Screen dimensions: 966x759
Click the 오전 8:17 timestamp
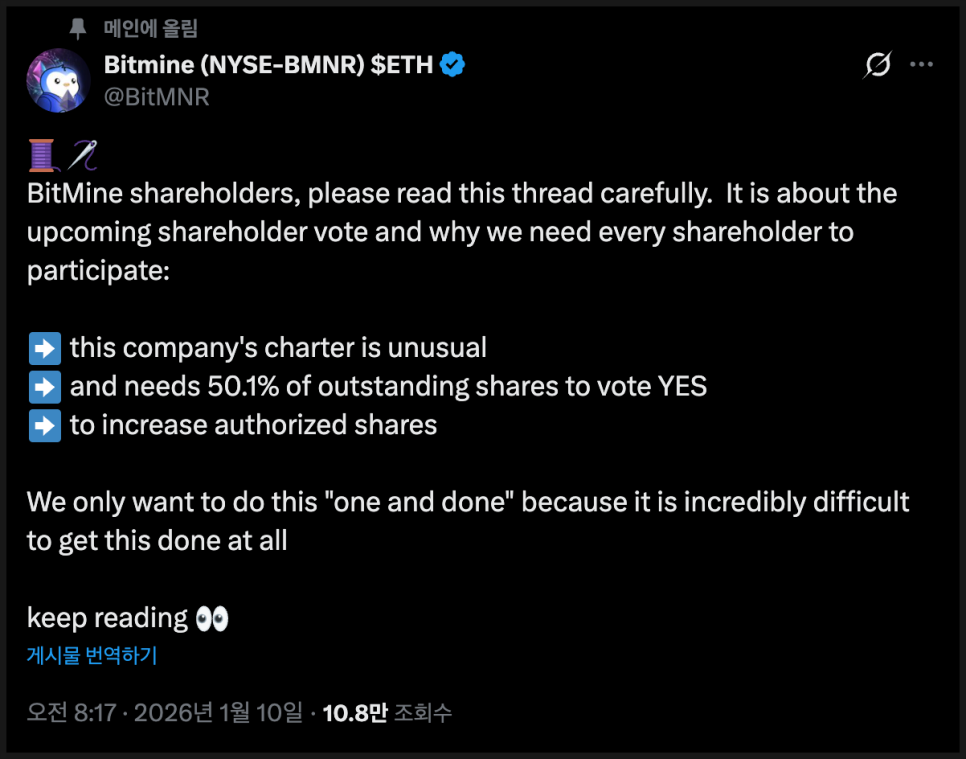click(70, 713)
